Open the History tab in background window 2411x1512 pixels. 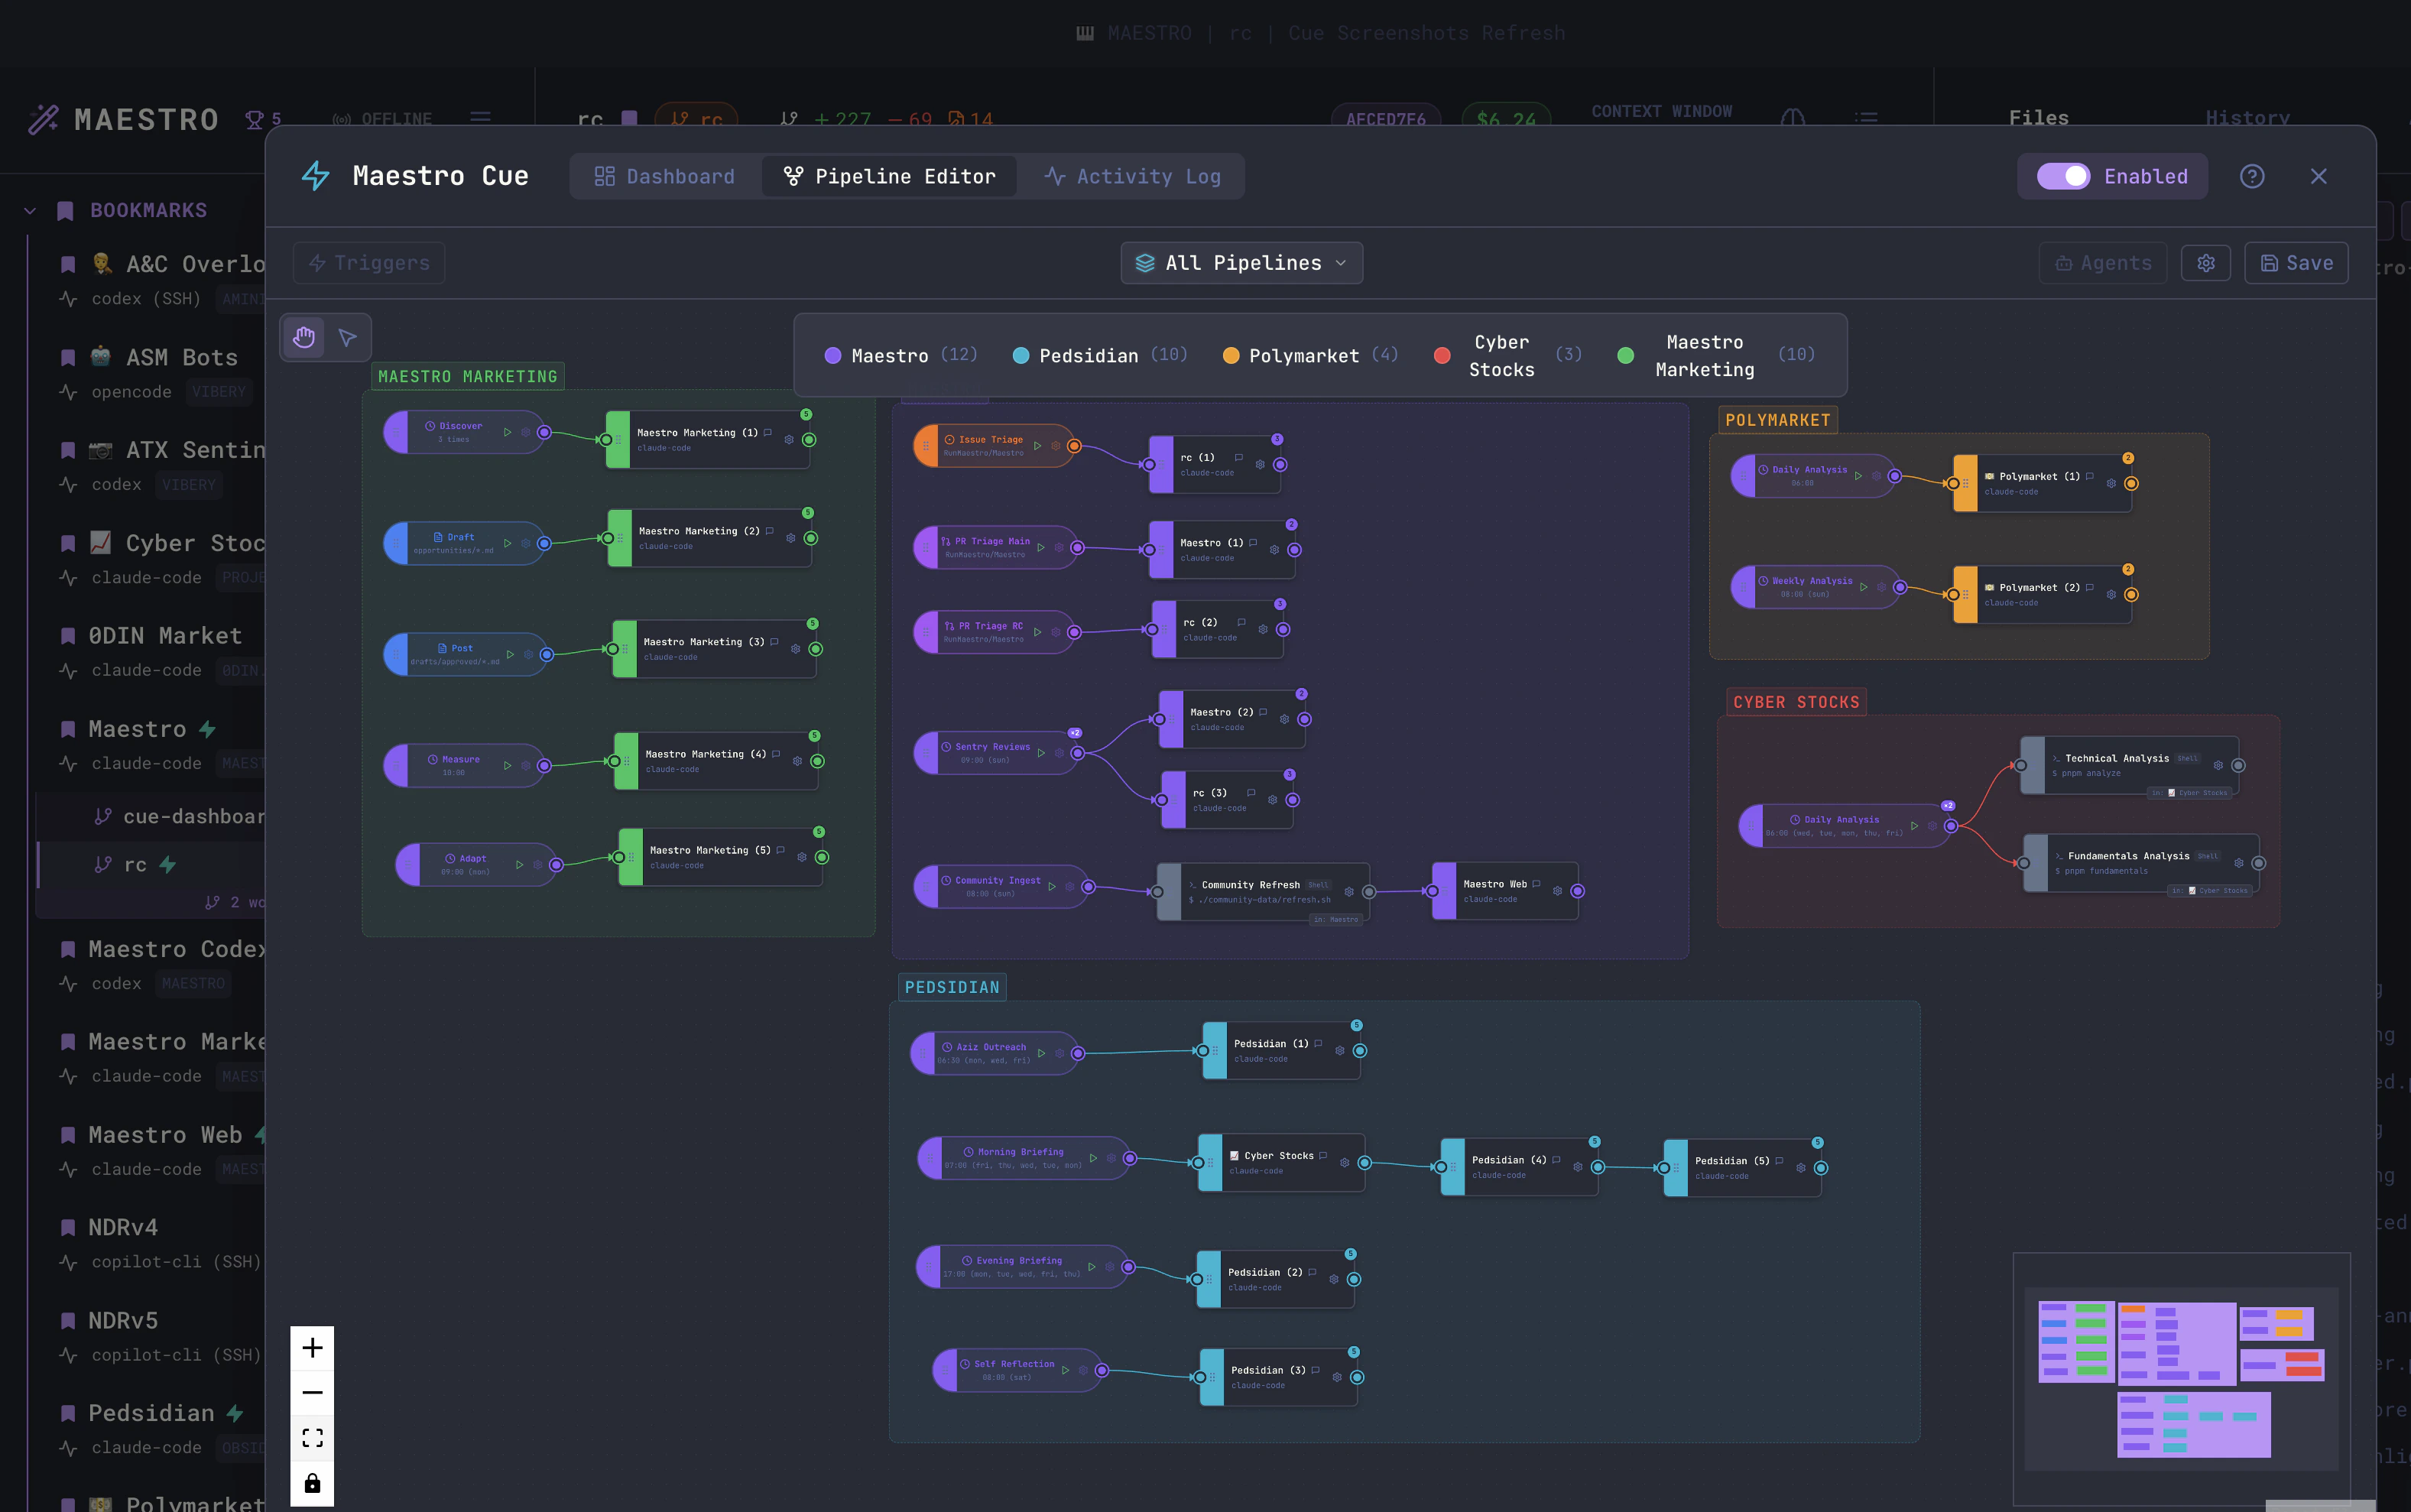[x=2247, y=118]
